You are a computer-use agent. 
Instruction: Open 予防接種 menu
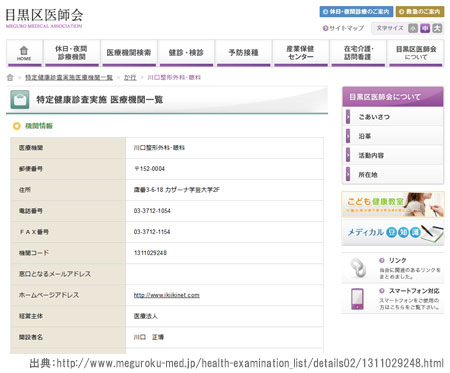[243, 53]
